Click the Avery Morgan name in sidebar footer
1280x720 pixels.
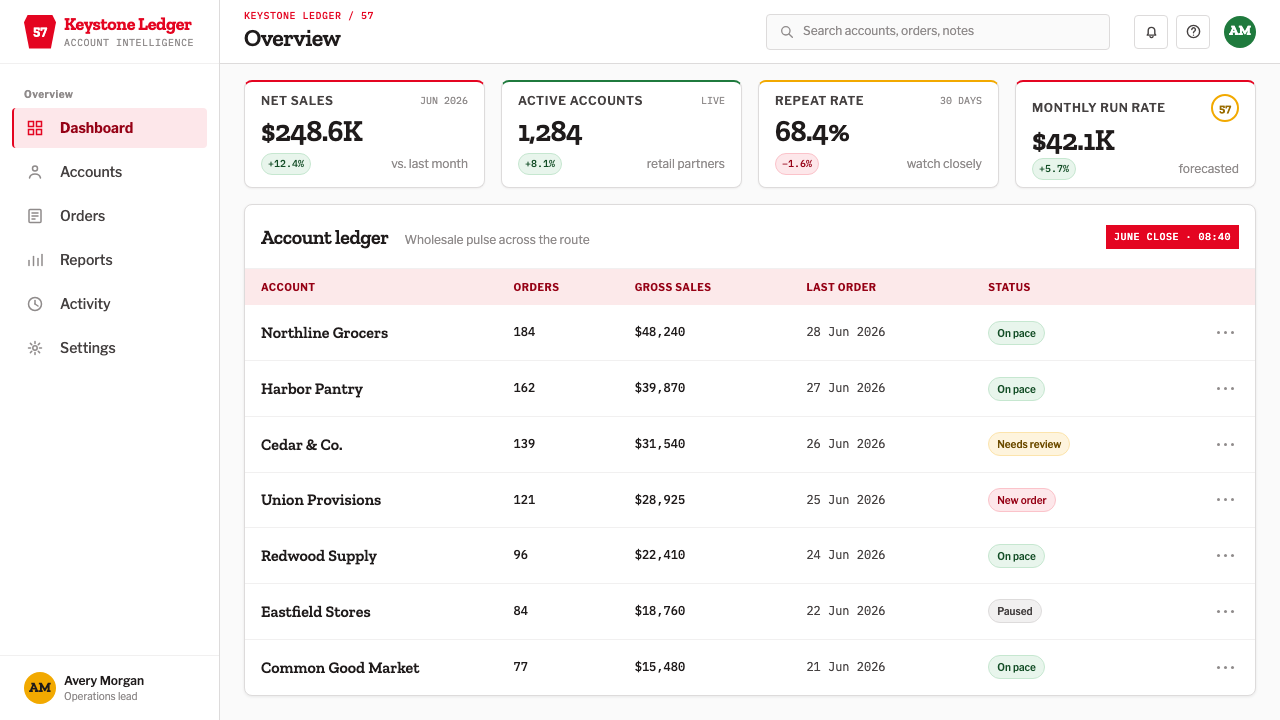104,681
